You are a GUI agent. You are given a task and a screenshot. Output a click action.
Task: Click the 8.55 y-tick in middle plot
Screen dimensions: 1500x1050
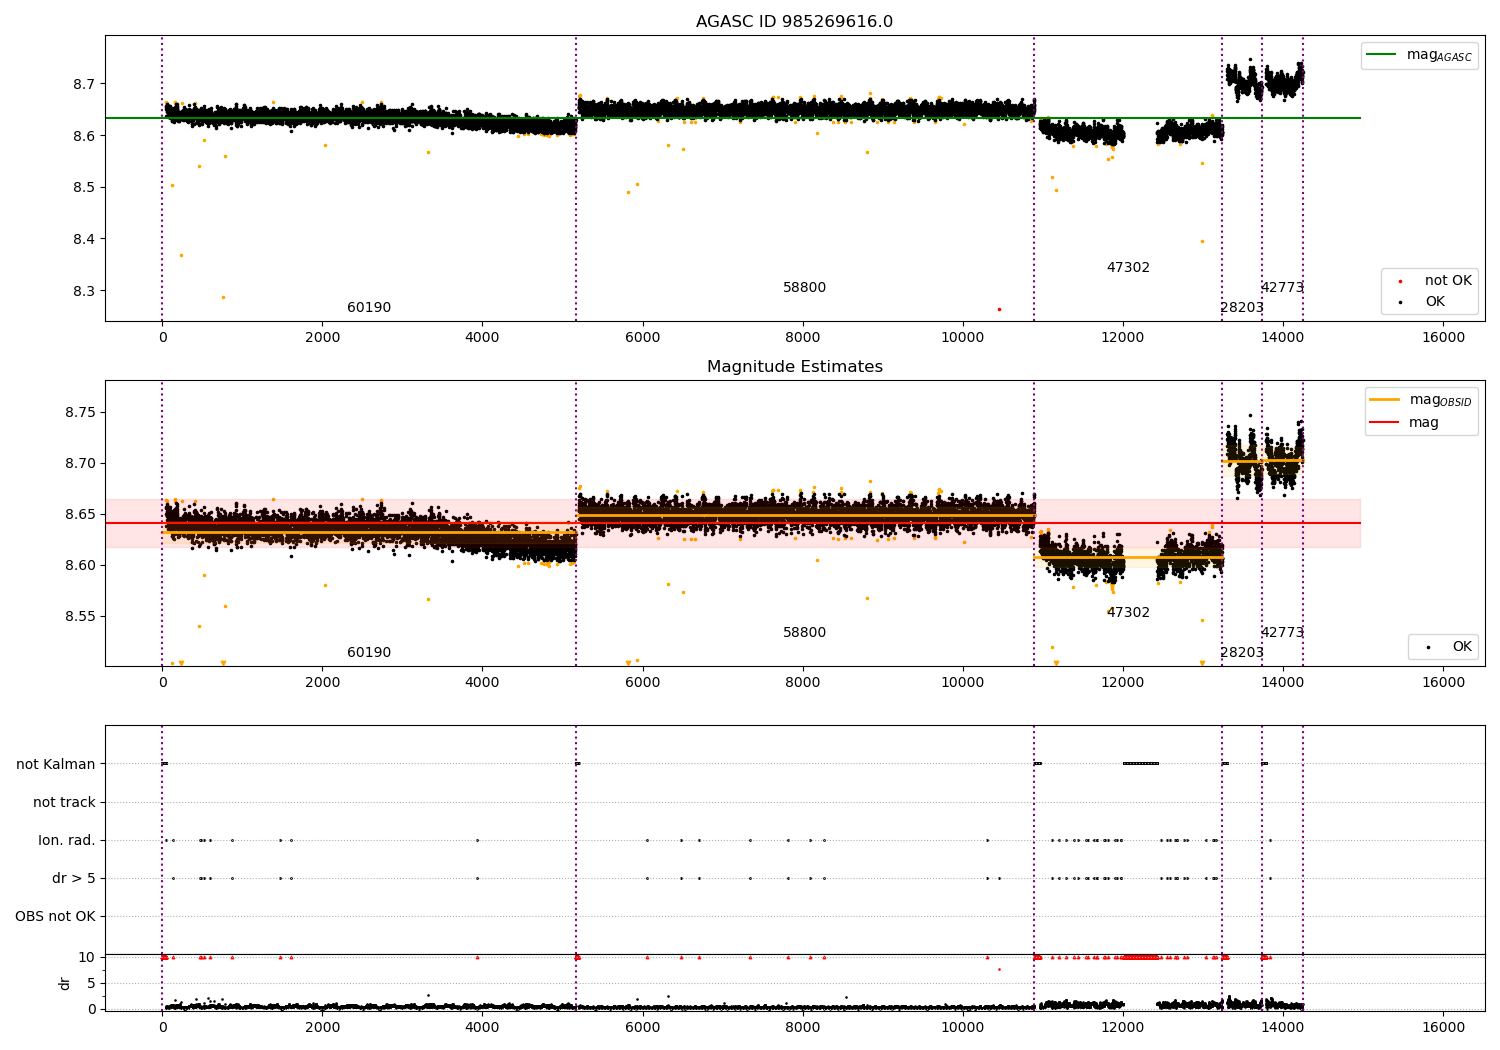[x=81, y=617]
